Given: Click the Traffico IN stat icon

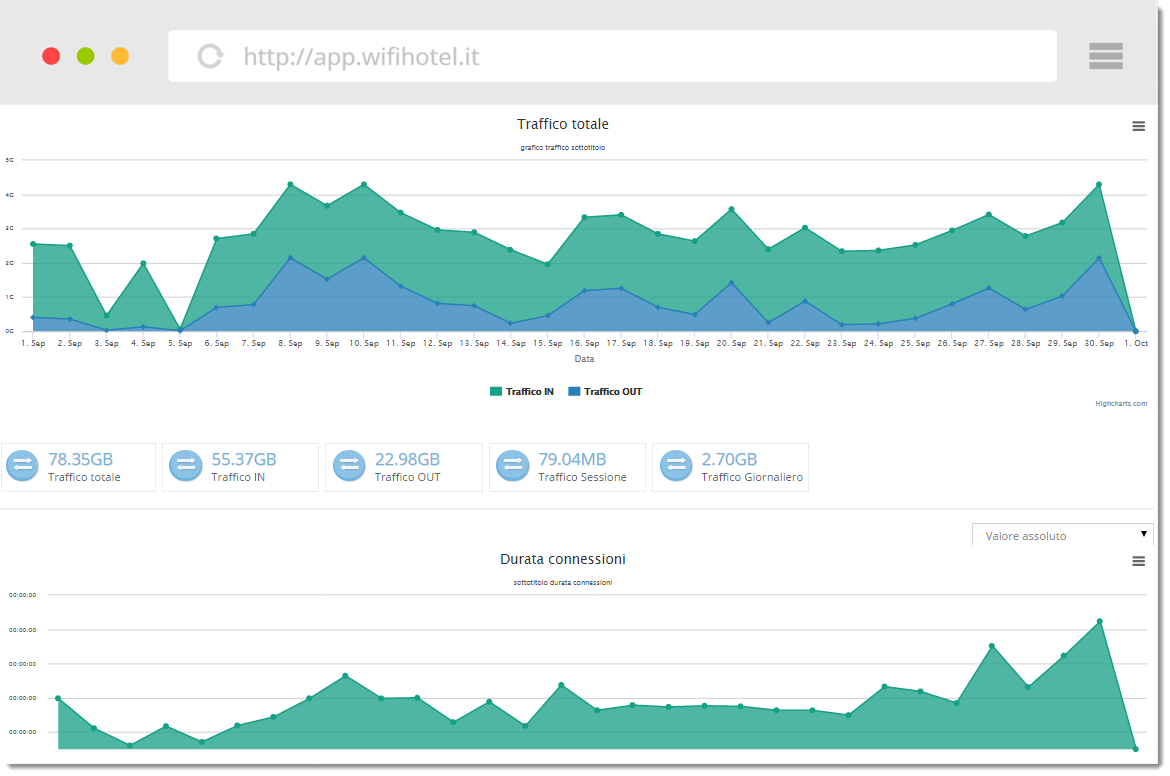Looking at the screenshot, I should (185, 466).
